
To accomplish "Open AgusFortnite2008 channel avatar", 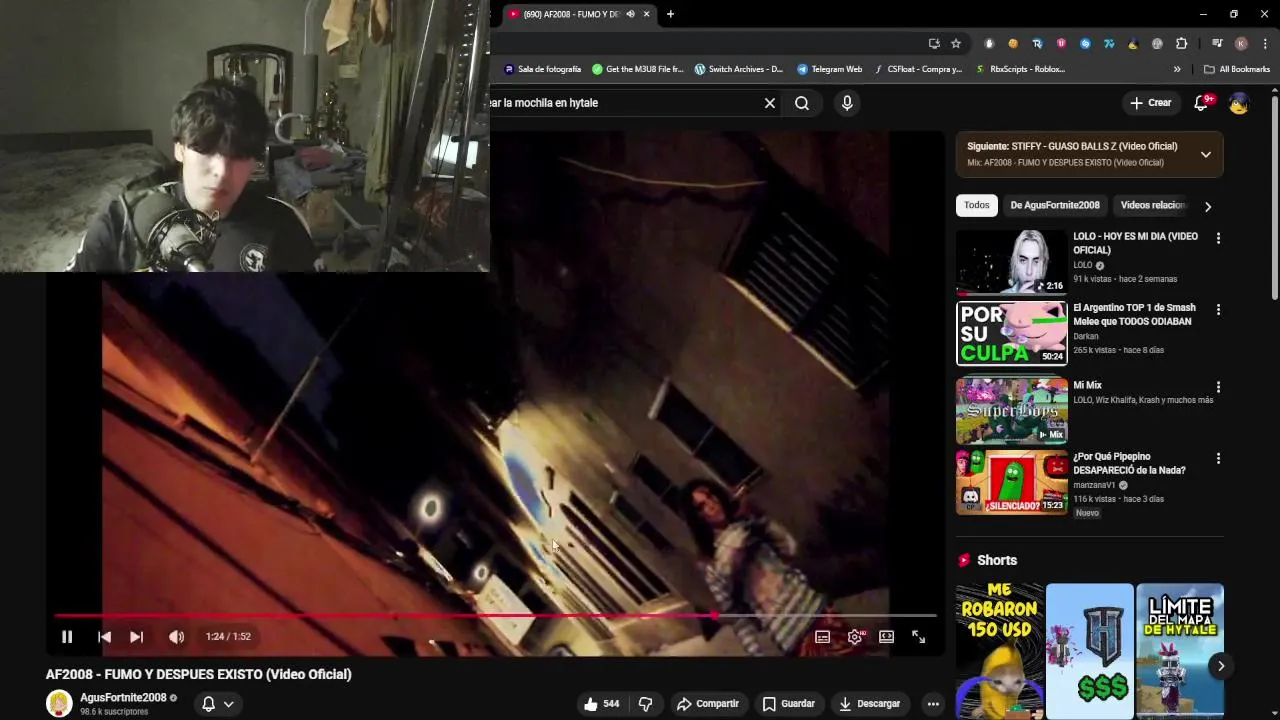I will [59, 703].
